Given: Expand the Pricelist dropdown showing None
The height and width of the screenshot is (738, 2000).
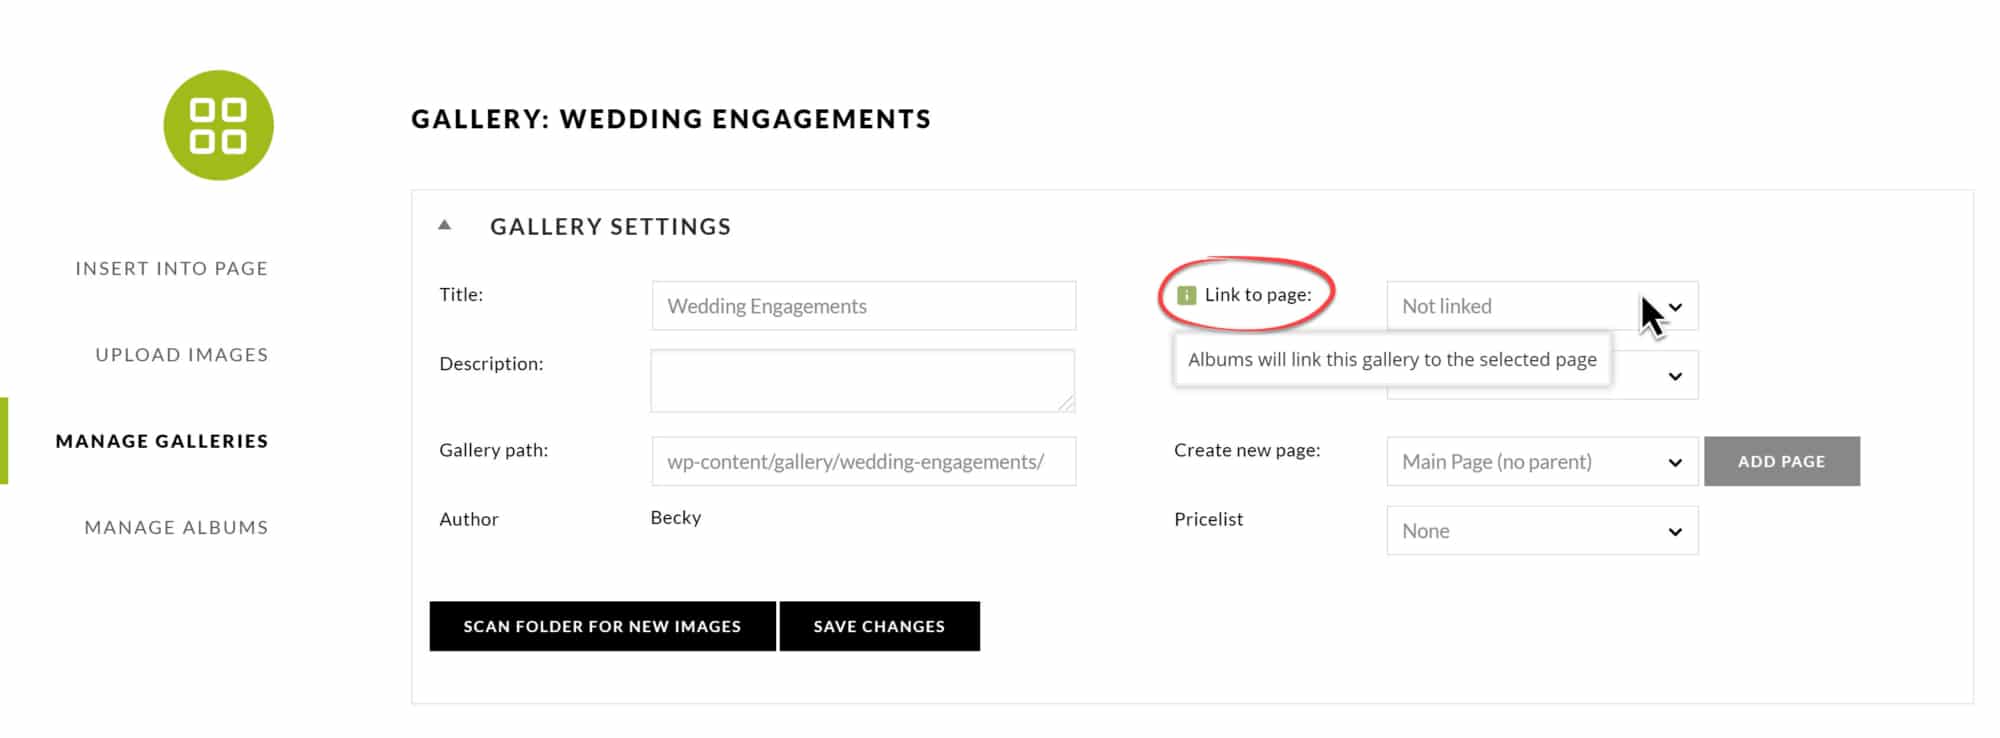Looking at the screenshot, I should (1541, 531).
